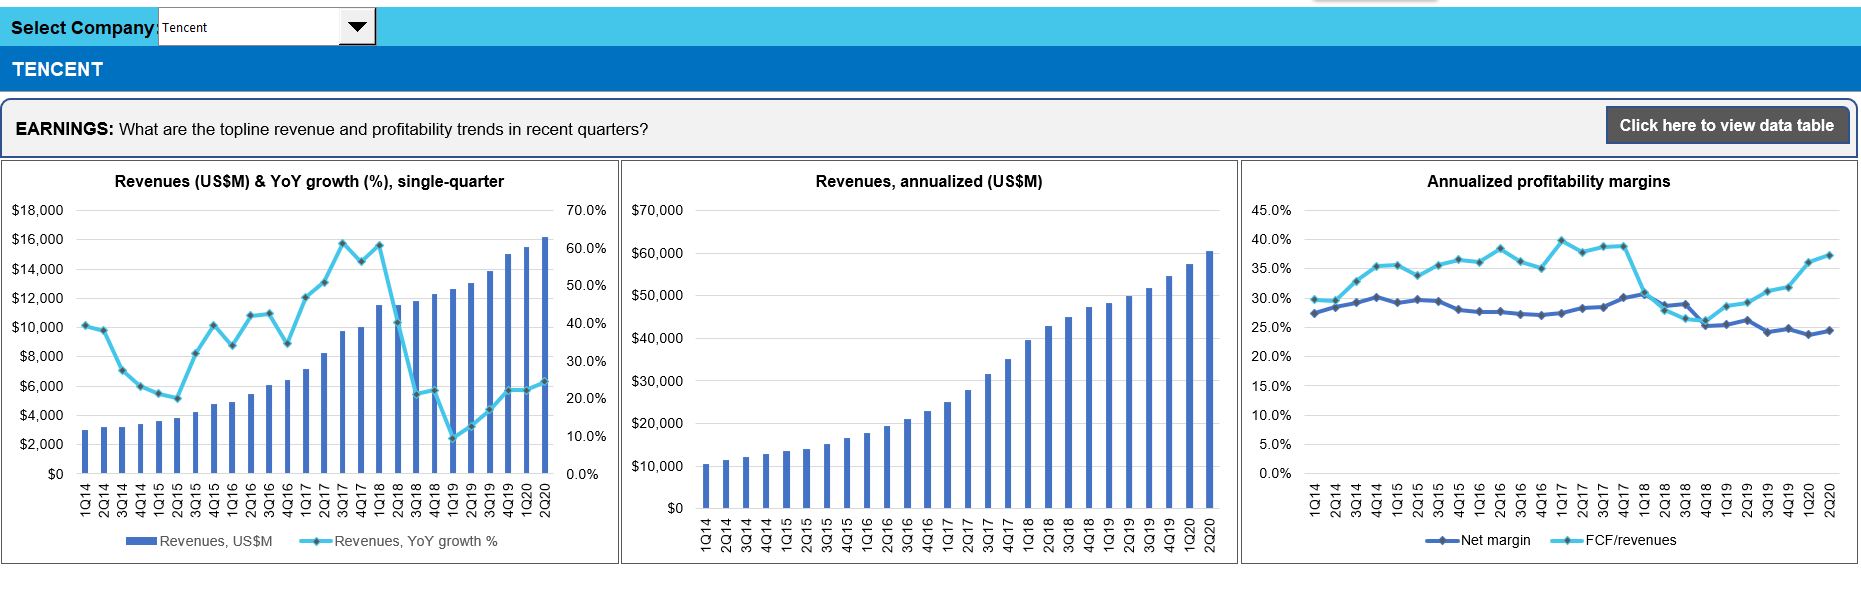The height and width of the screenshot is (597, 1861).
Task: Click 1Q14 axis label in annualized revenues chart
Action: 706,534
